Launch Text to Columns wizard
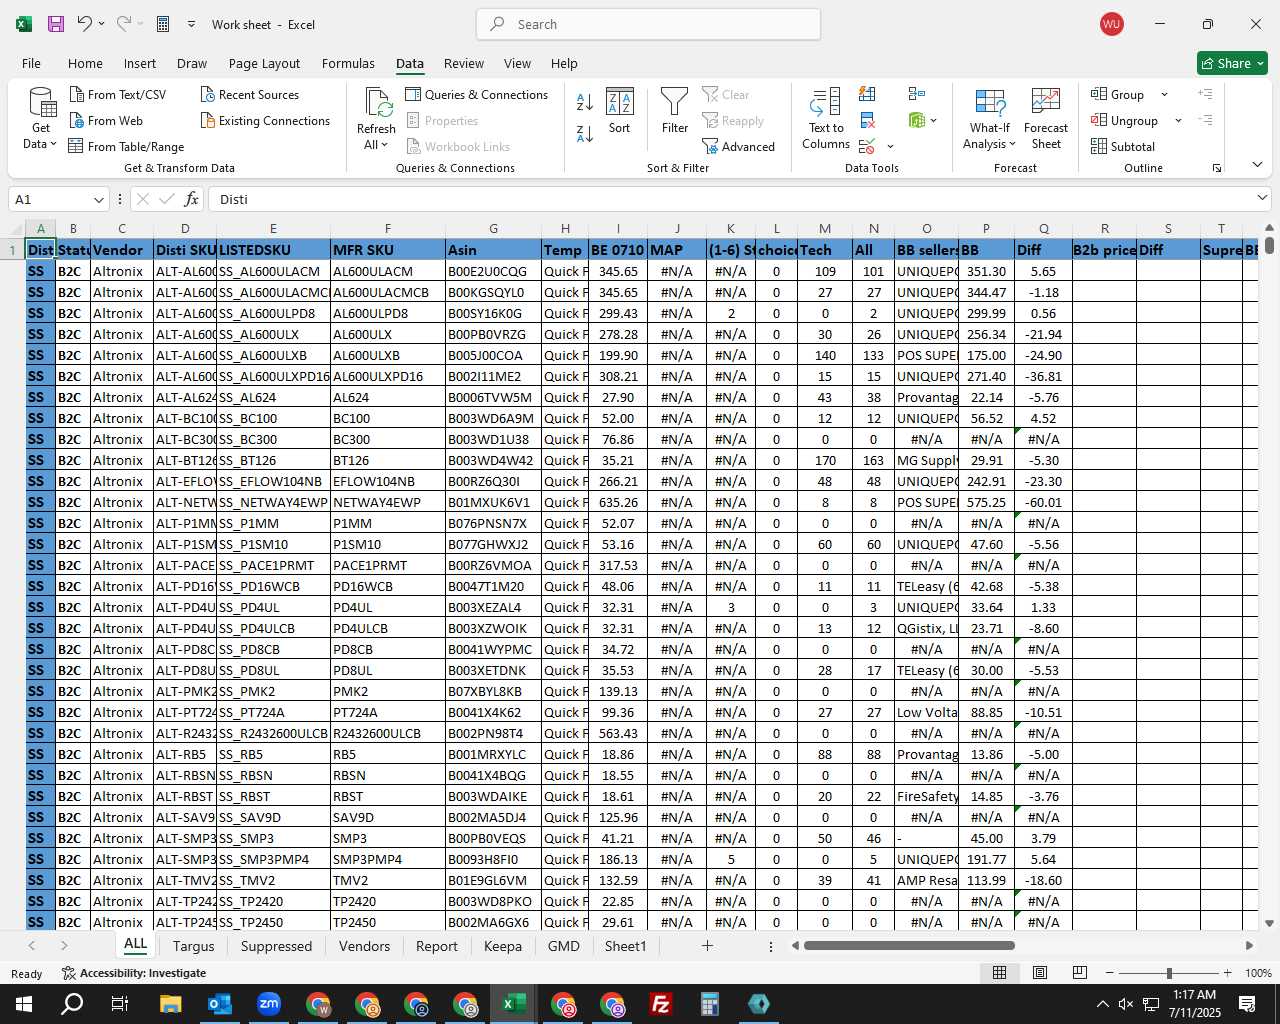Screen dimensions: 1280x1024 (826, 118)
